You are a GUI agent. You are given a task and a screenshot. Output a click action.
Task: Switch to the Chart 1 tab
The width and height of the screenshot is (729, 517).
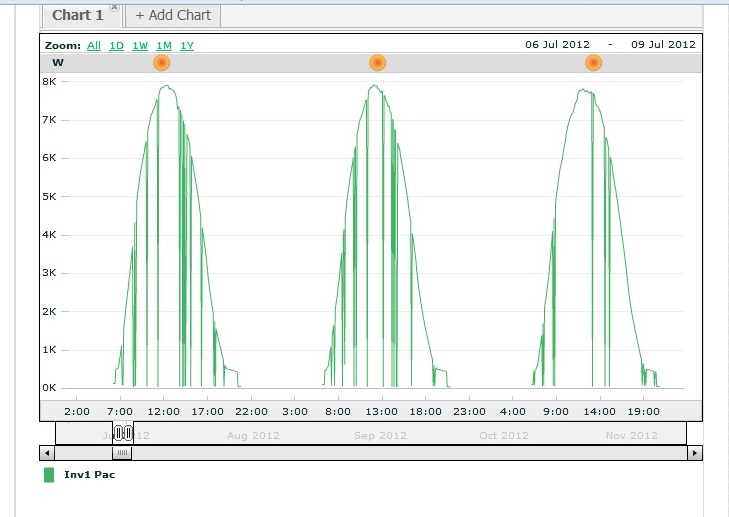[x=77, y=15]
